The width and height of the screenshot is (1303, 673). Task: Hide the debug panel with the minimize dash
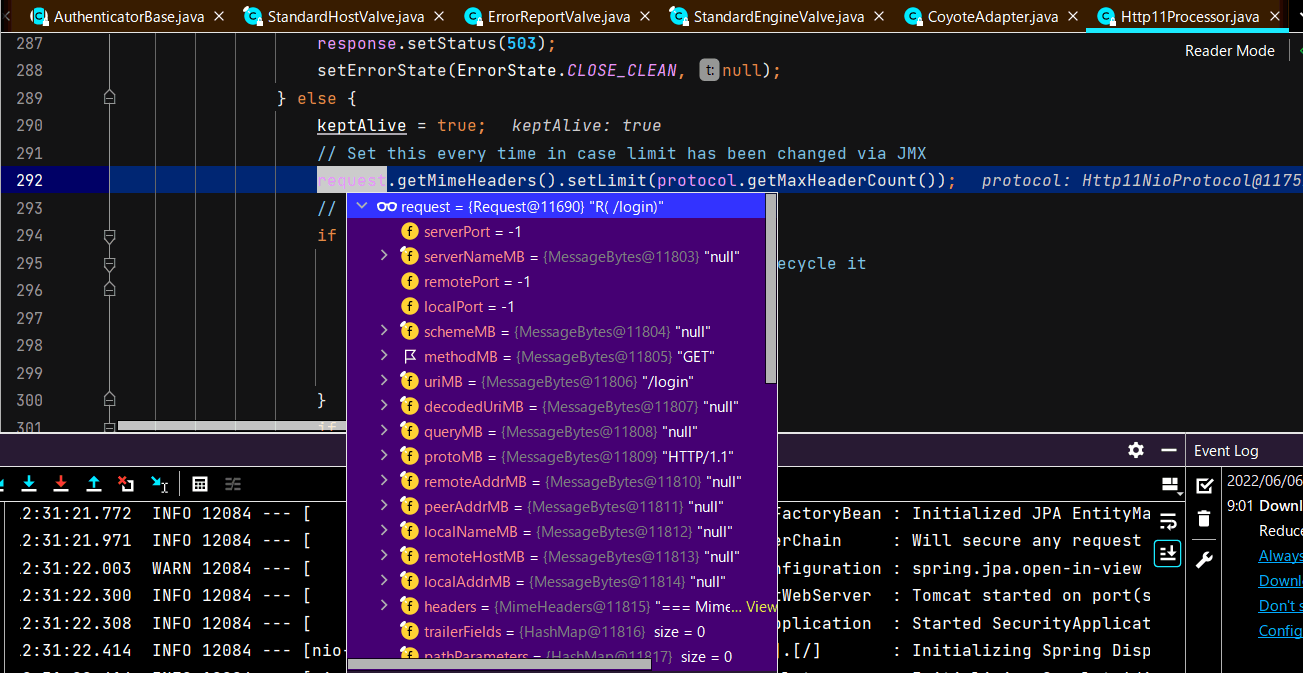tap(1168, 450)
